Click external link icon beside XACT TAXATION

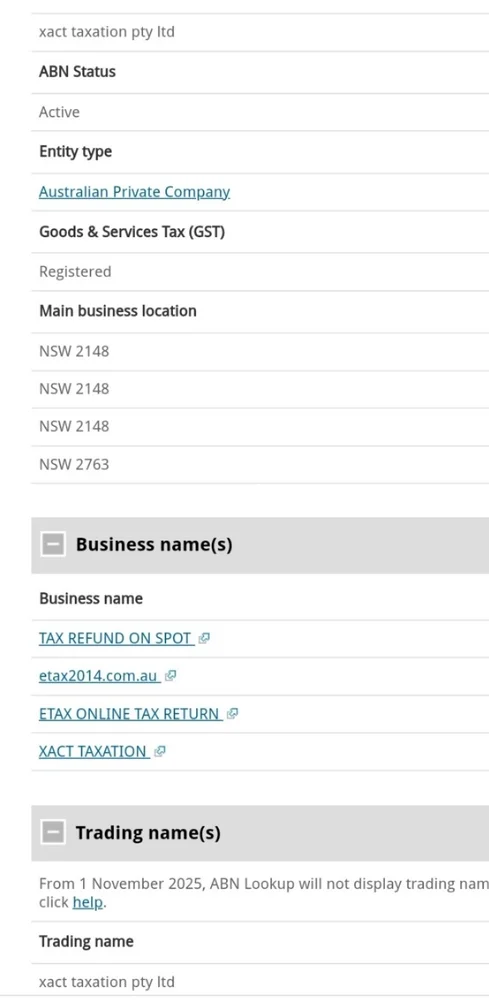159,752
